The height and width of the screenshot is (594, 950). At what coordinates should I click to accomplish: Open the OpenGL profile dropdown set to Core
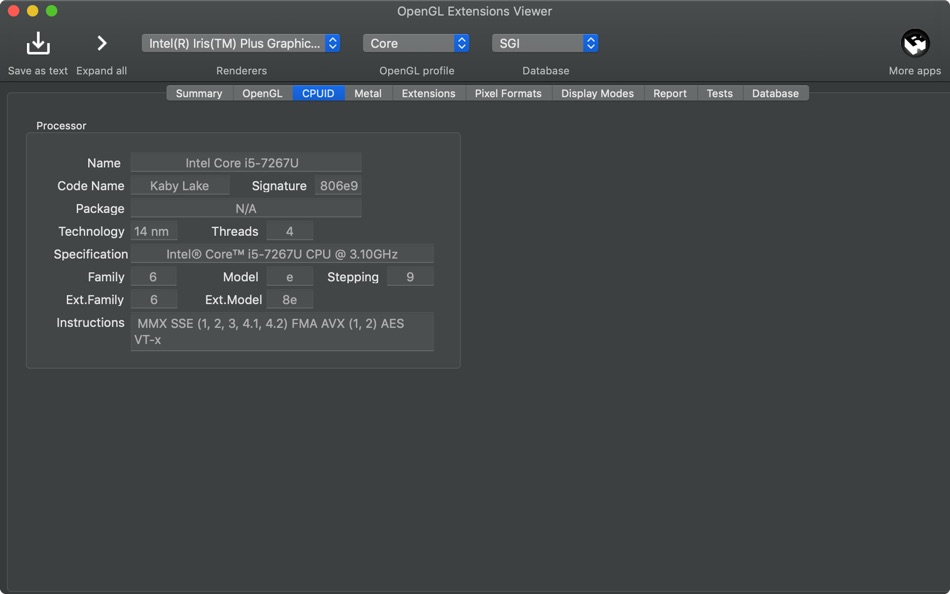click(416, 43)
